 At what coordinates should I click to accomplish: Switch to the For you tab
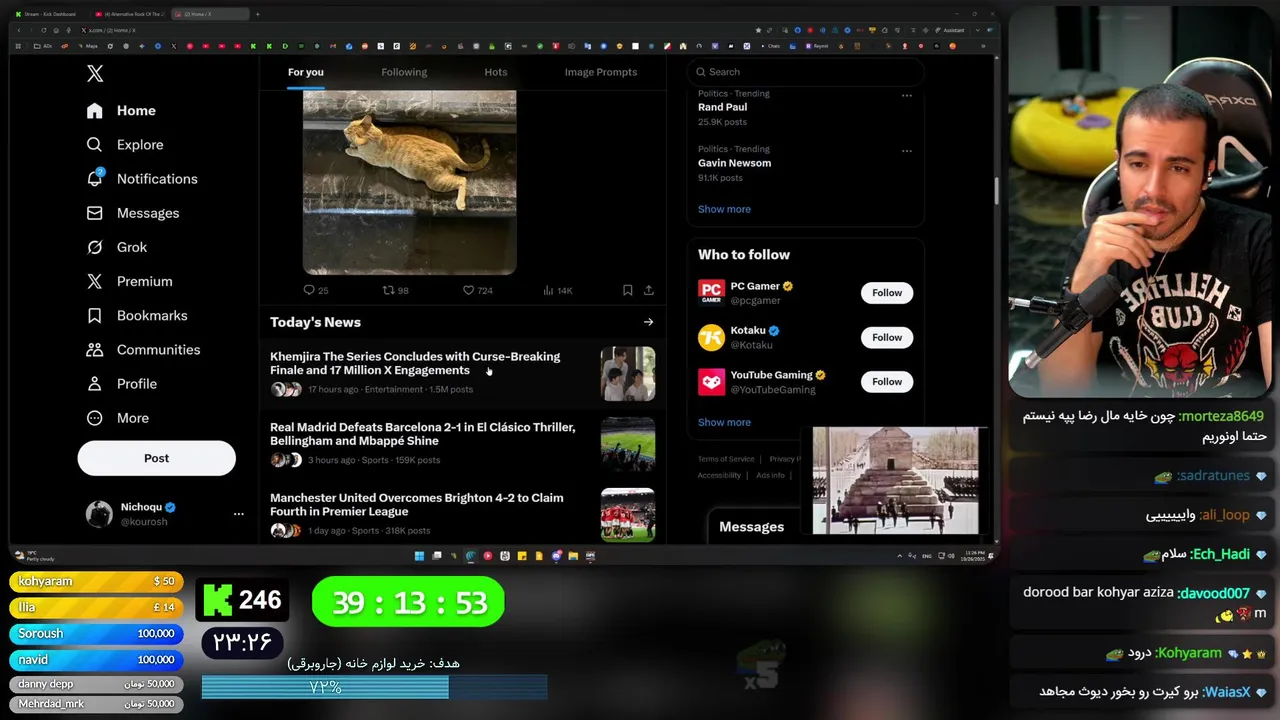click(x=306, y=72)
